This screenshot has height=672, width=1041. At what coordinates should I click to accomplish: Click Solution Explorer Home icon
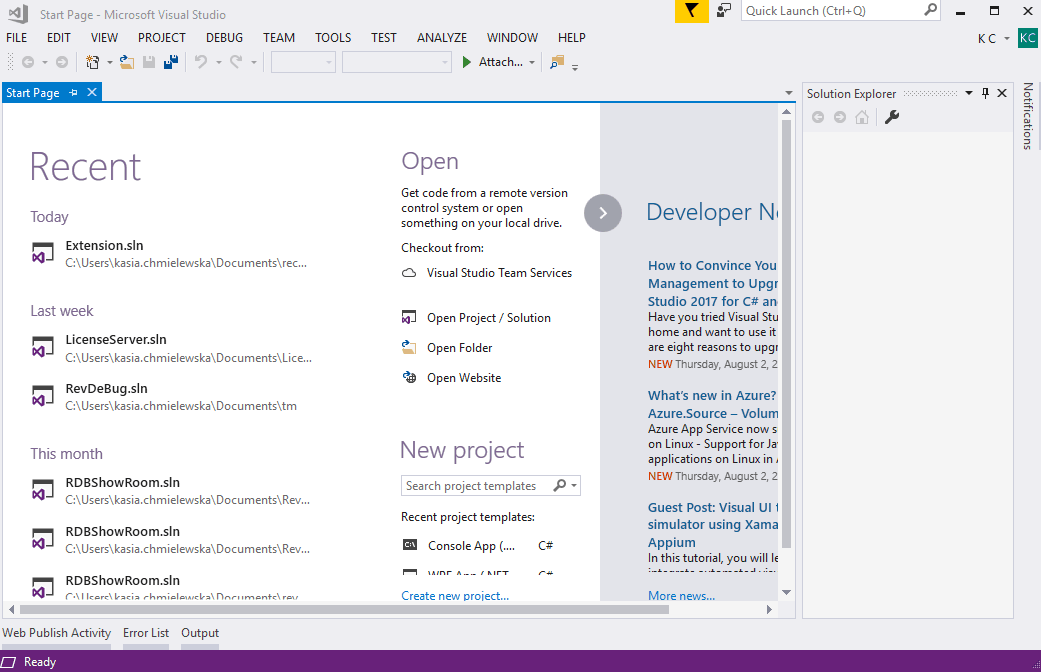tap(862, 117)
